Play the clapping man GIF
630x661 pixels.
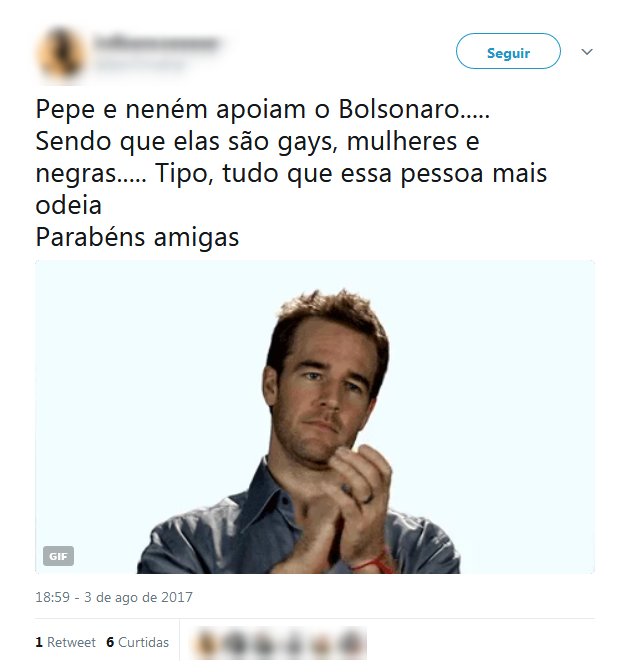tap(315, 417)
